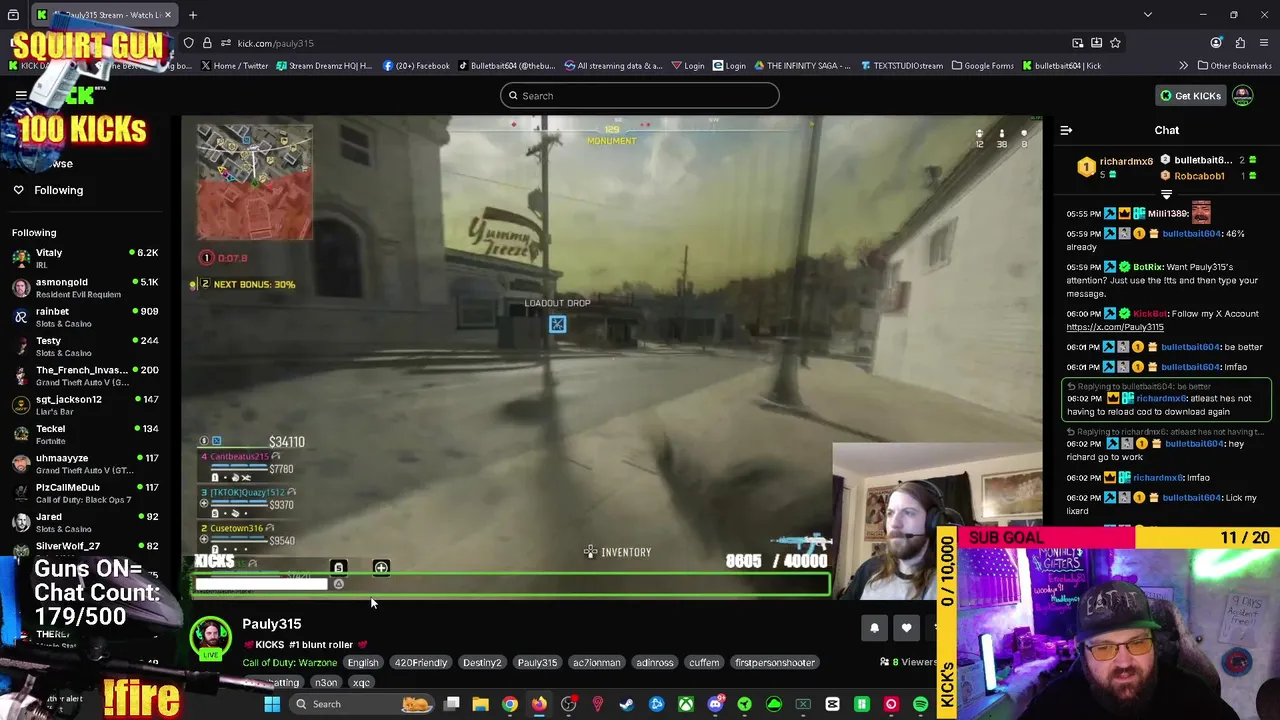Select the Destiny2 tag
This screenshot has width=1280, height=720.
[481, 663]
